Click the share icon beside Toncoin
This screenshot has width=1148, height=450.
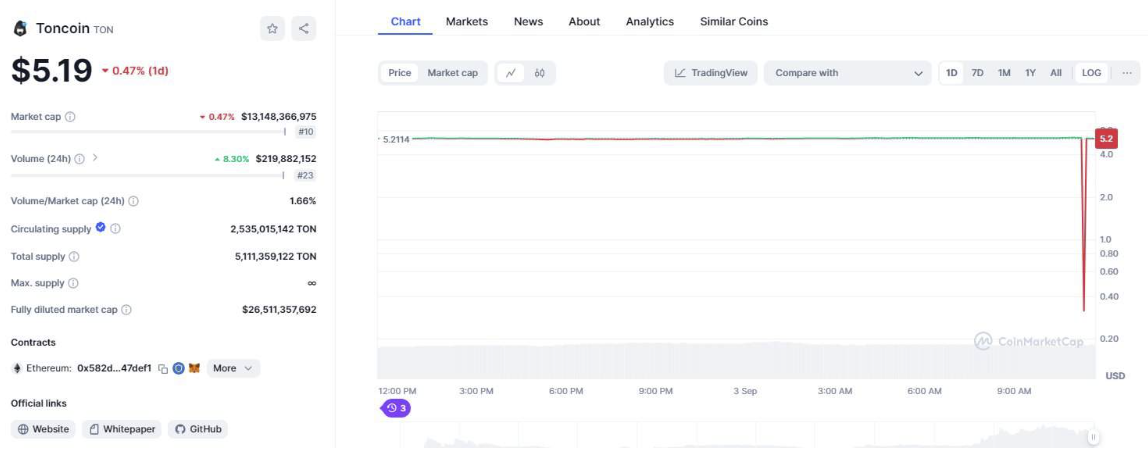point(304,29)
